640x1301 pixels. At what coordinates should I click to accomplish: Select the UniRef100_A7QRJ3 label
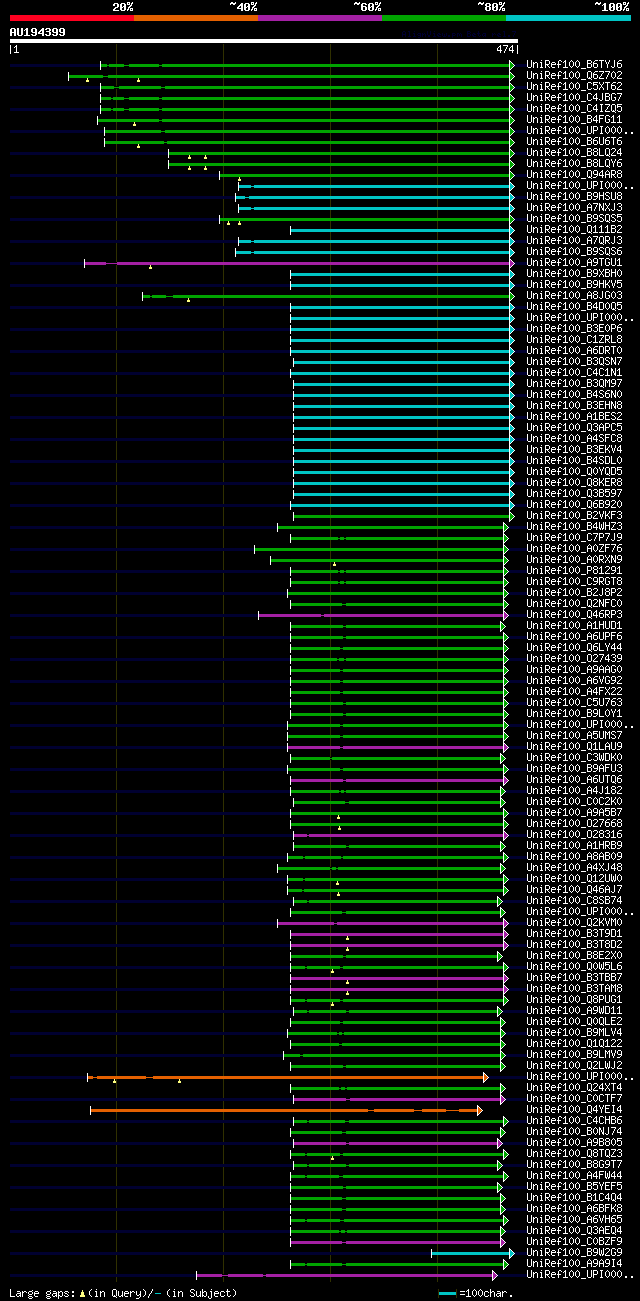[574, 240]
